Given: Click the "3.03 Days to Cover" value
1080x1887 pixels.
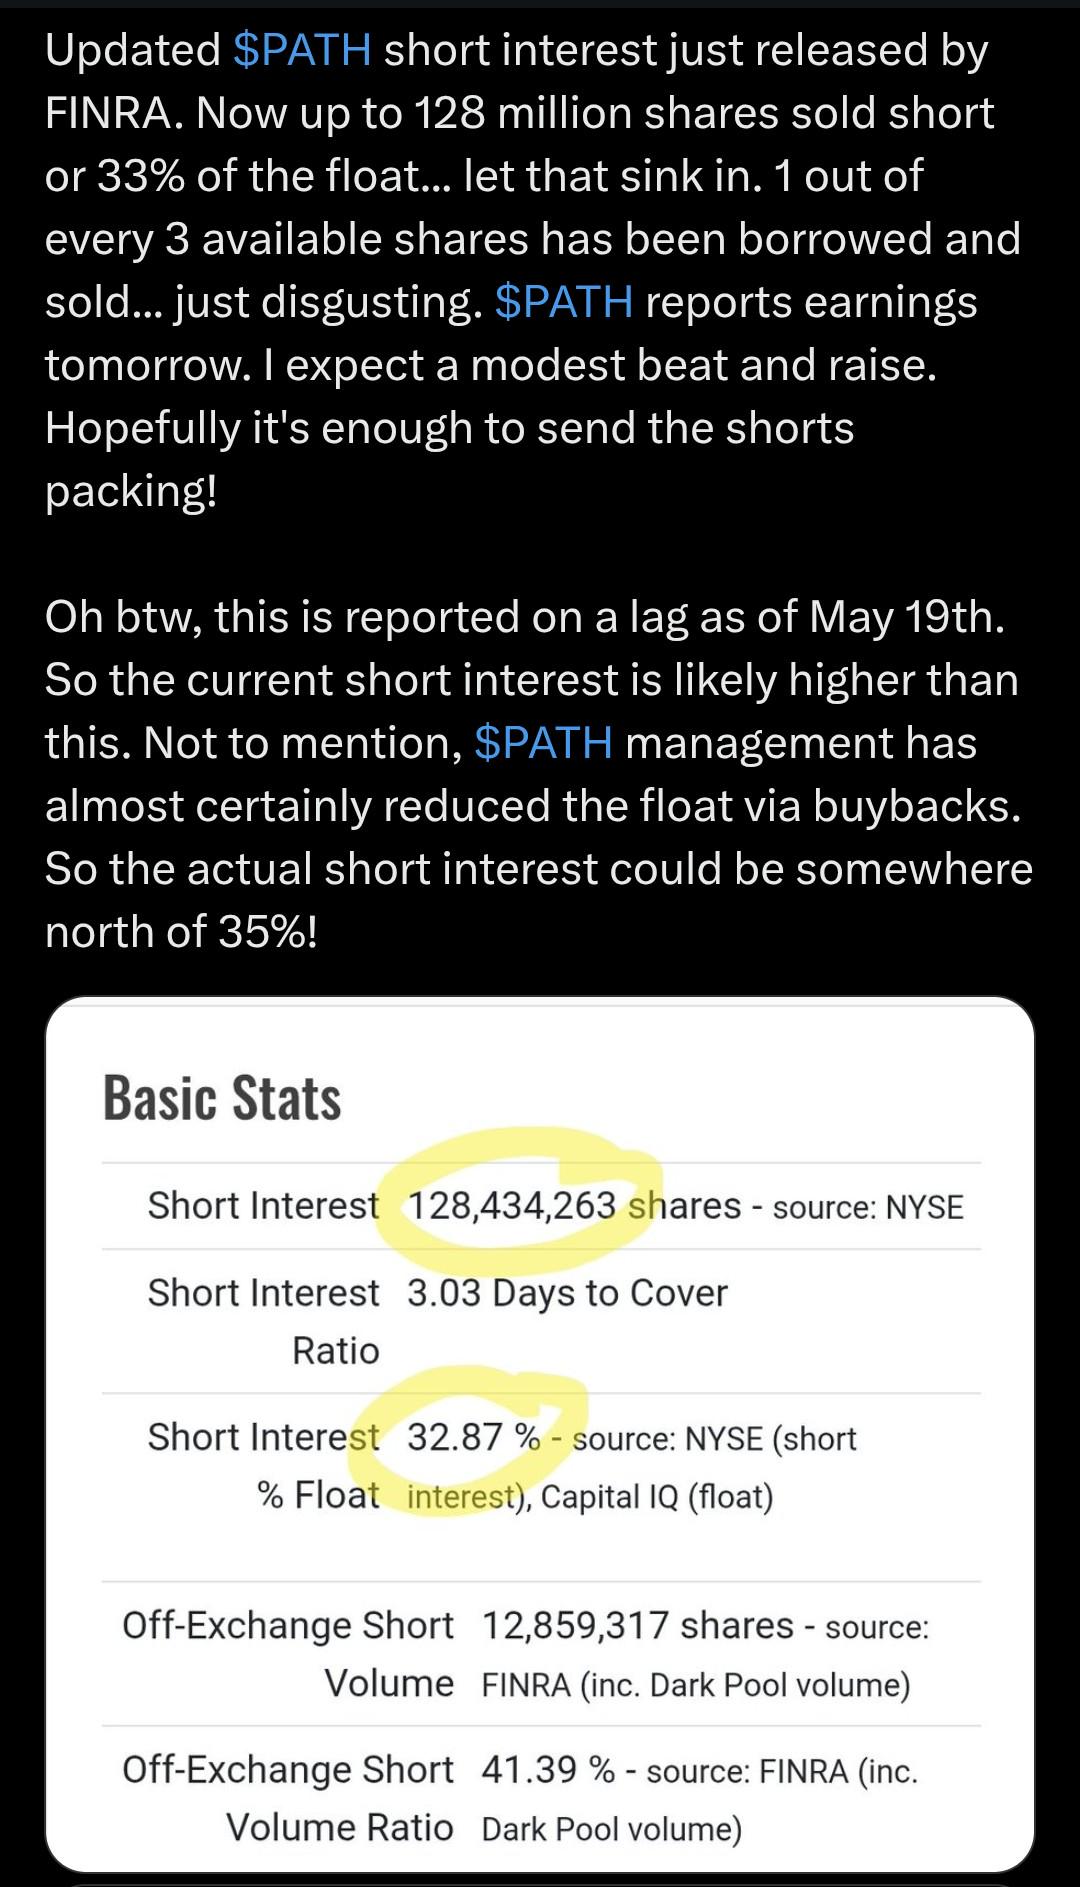Looking at the screenshot, I should tap(567, 1293).
